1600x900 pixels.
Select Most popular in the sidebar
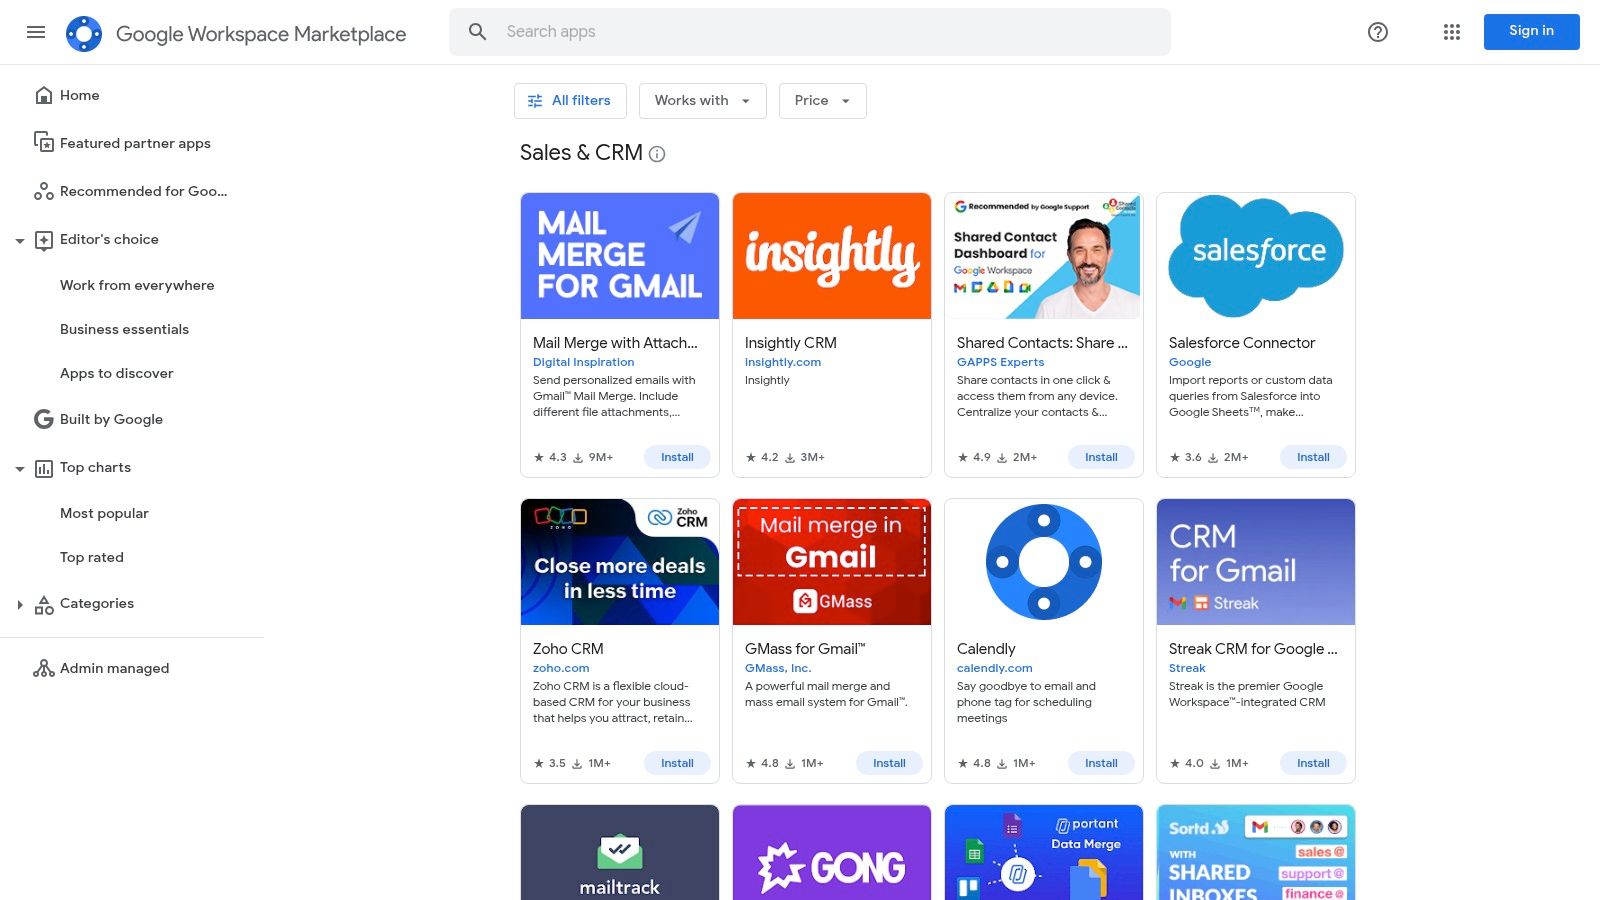click(x=104, y=513)
